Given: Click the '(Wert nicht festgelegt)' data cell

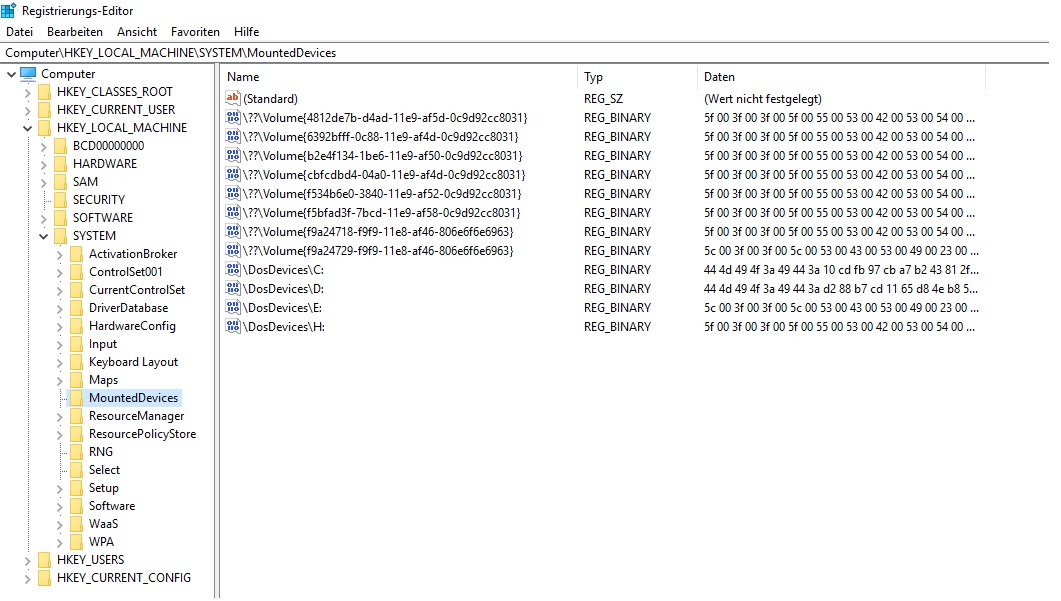Looking at the screenshot, I should coord(763,99).
